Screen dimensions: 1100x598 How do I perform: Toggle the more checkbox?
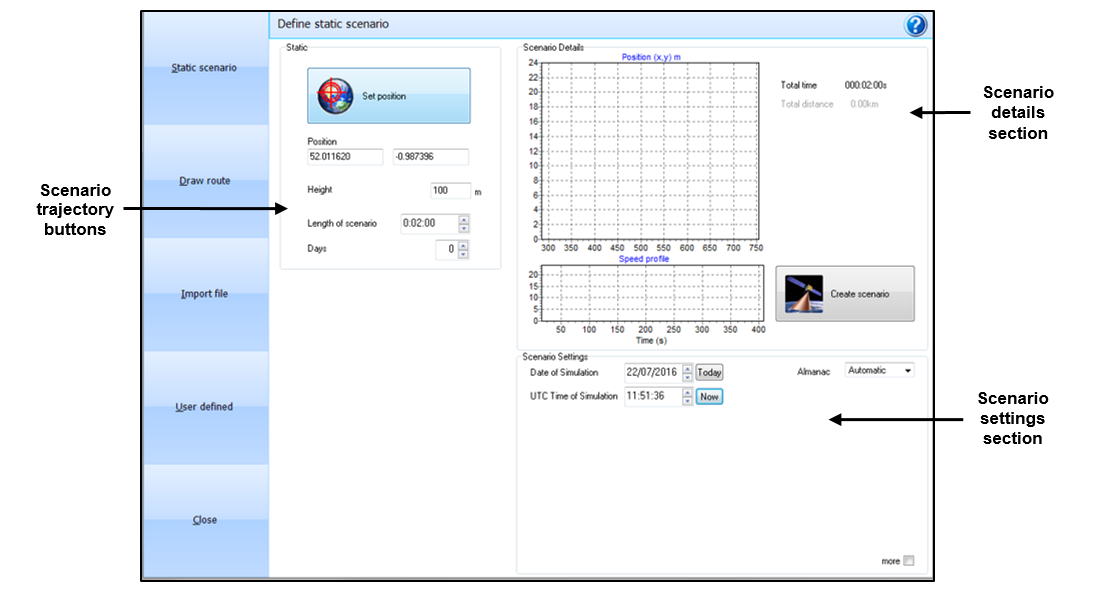(909, 561)
